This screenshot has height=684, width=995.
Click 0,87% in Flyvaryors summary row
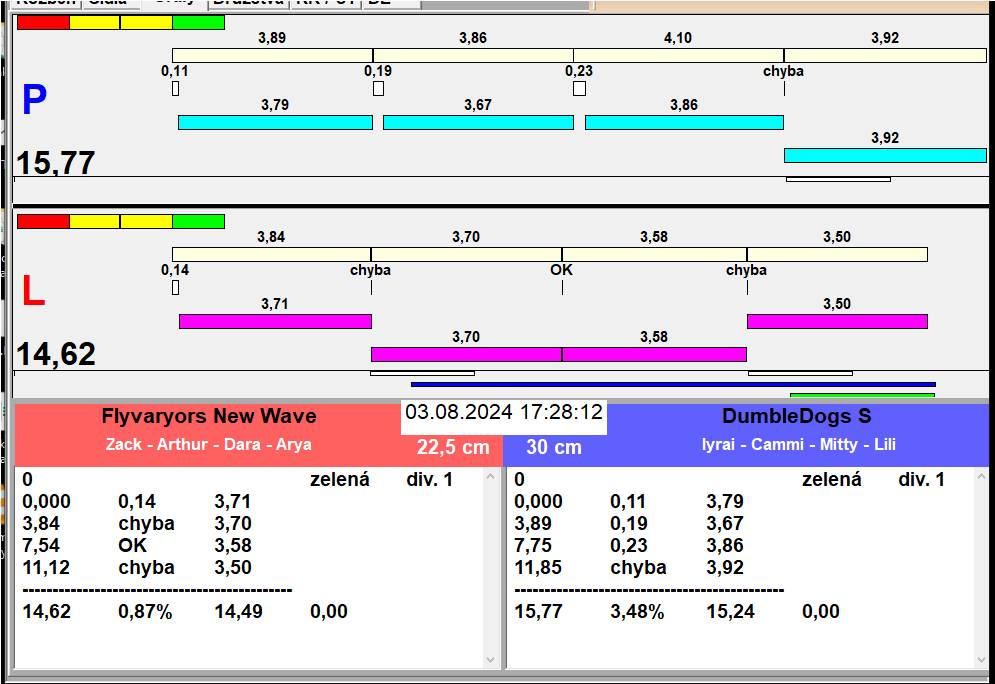coord(145,612)
